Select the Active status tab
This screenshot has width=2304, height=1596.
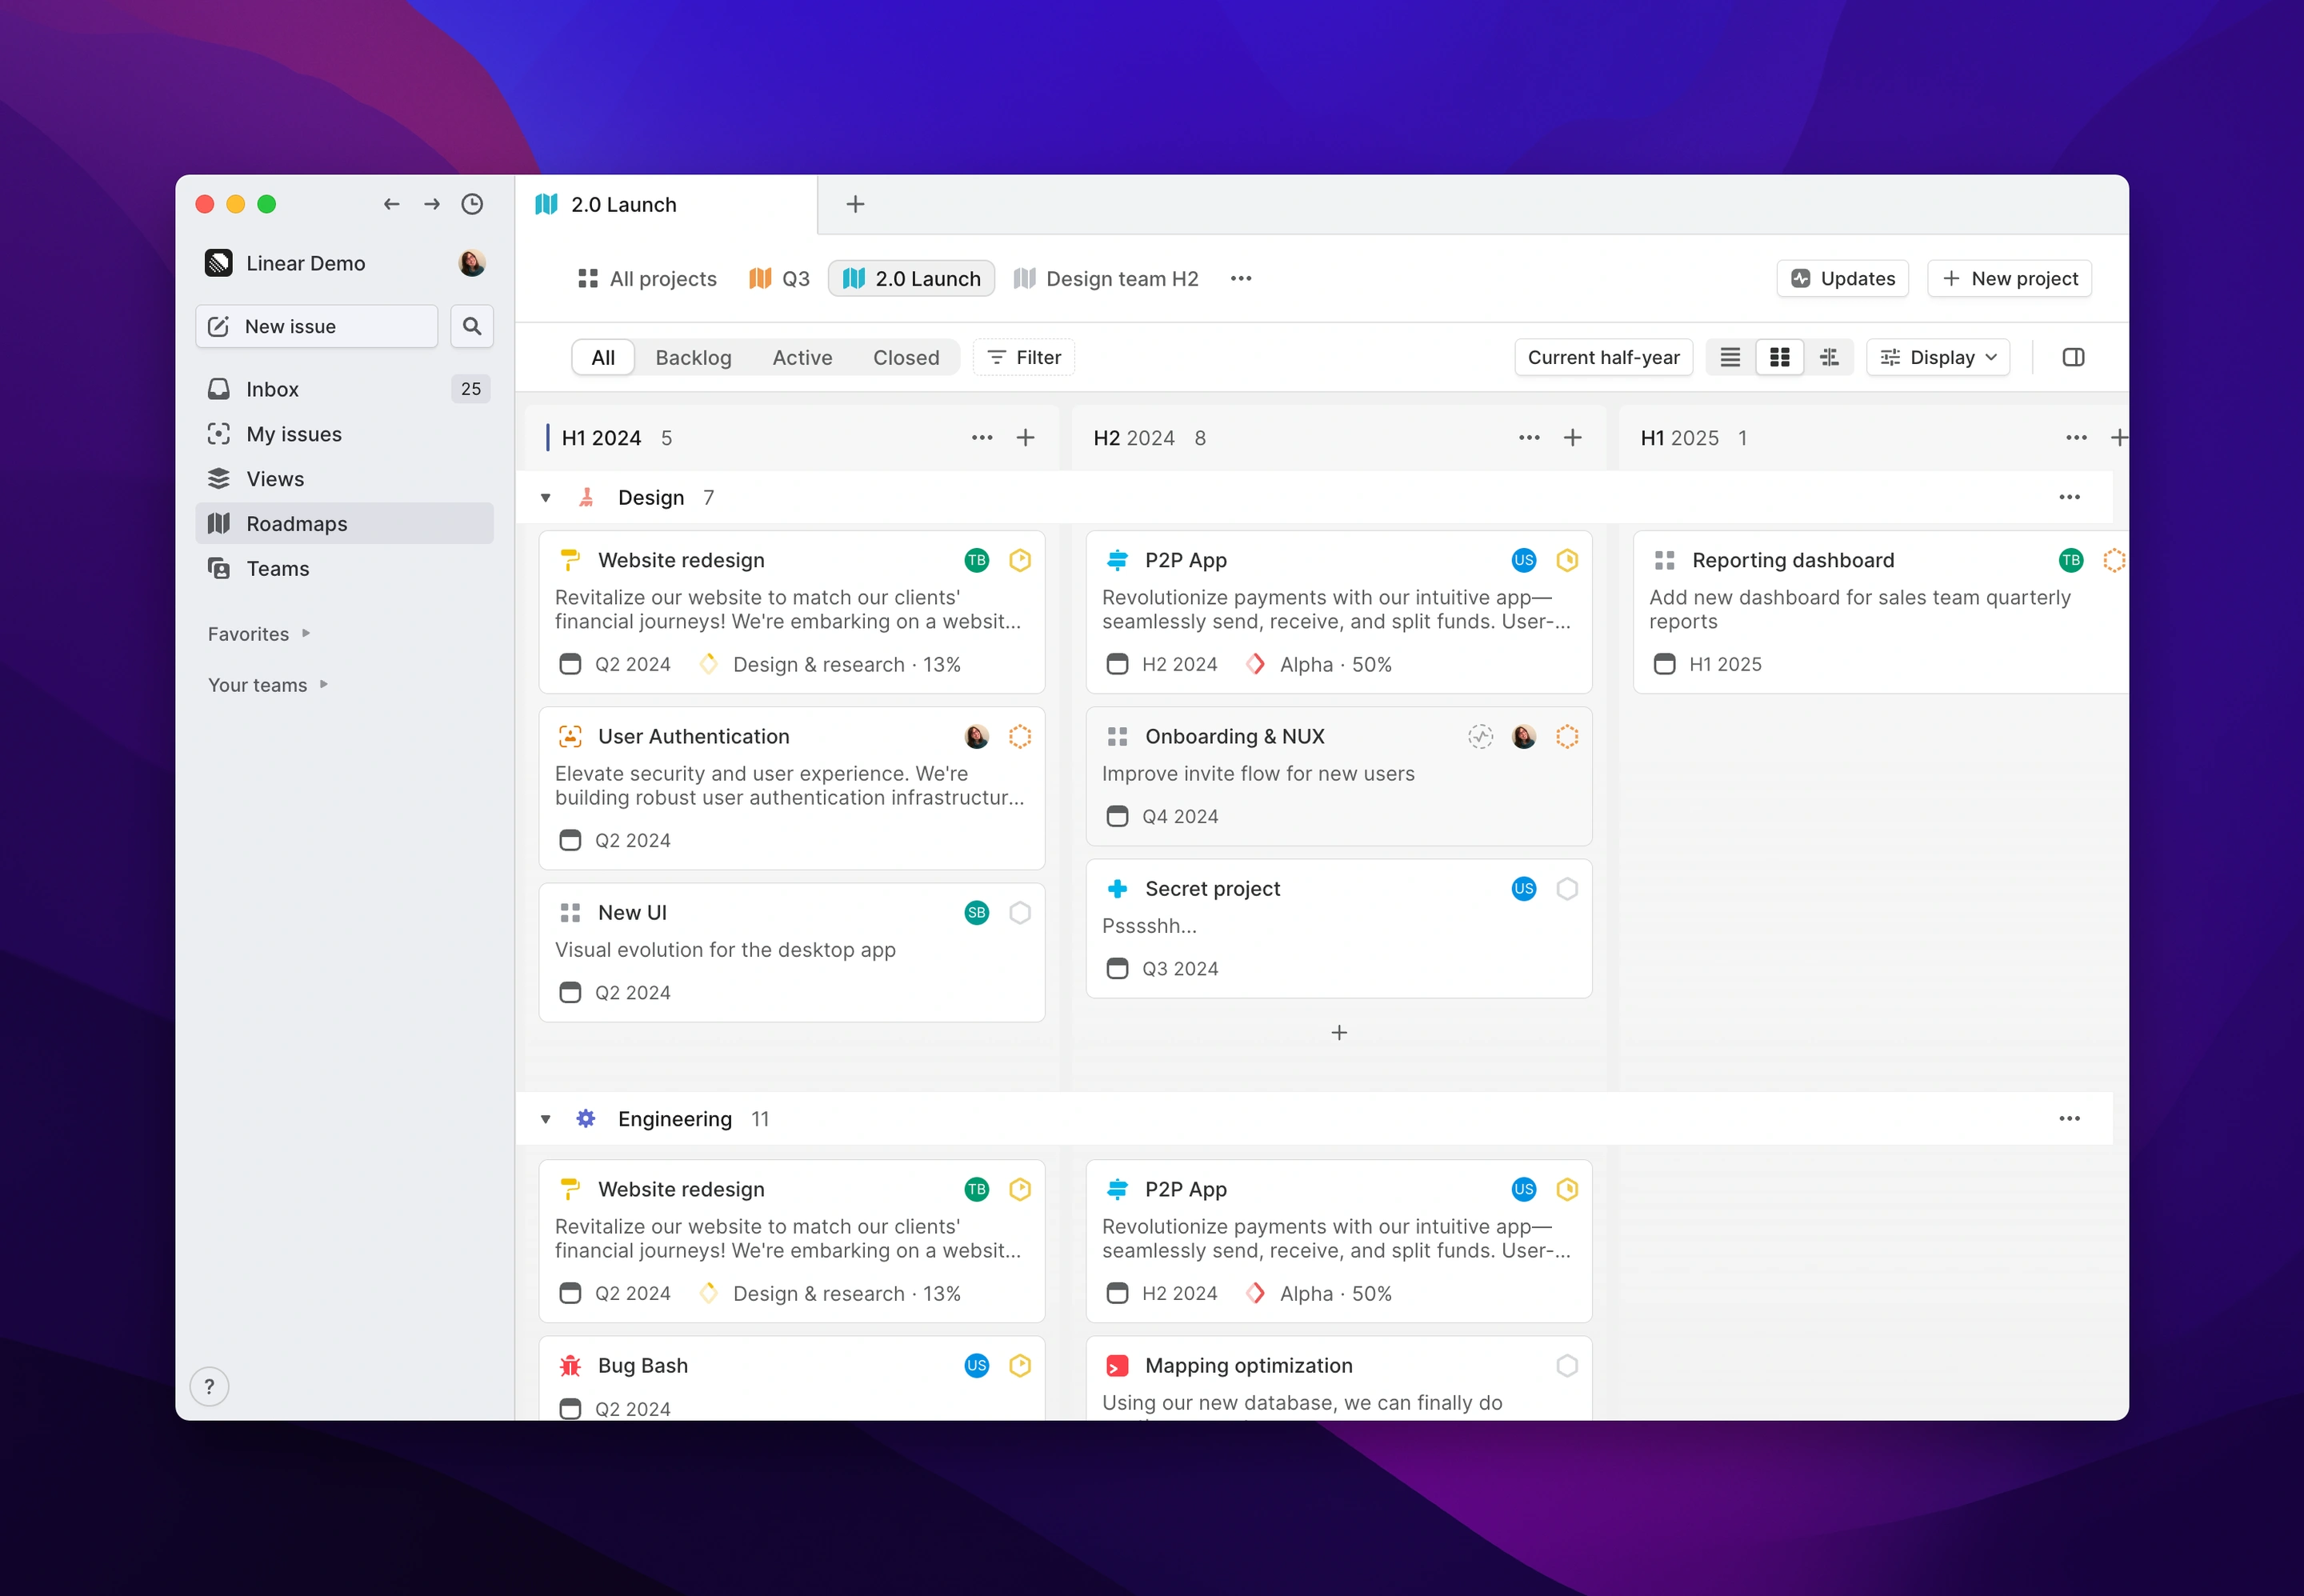click(x=802, y=357)
